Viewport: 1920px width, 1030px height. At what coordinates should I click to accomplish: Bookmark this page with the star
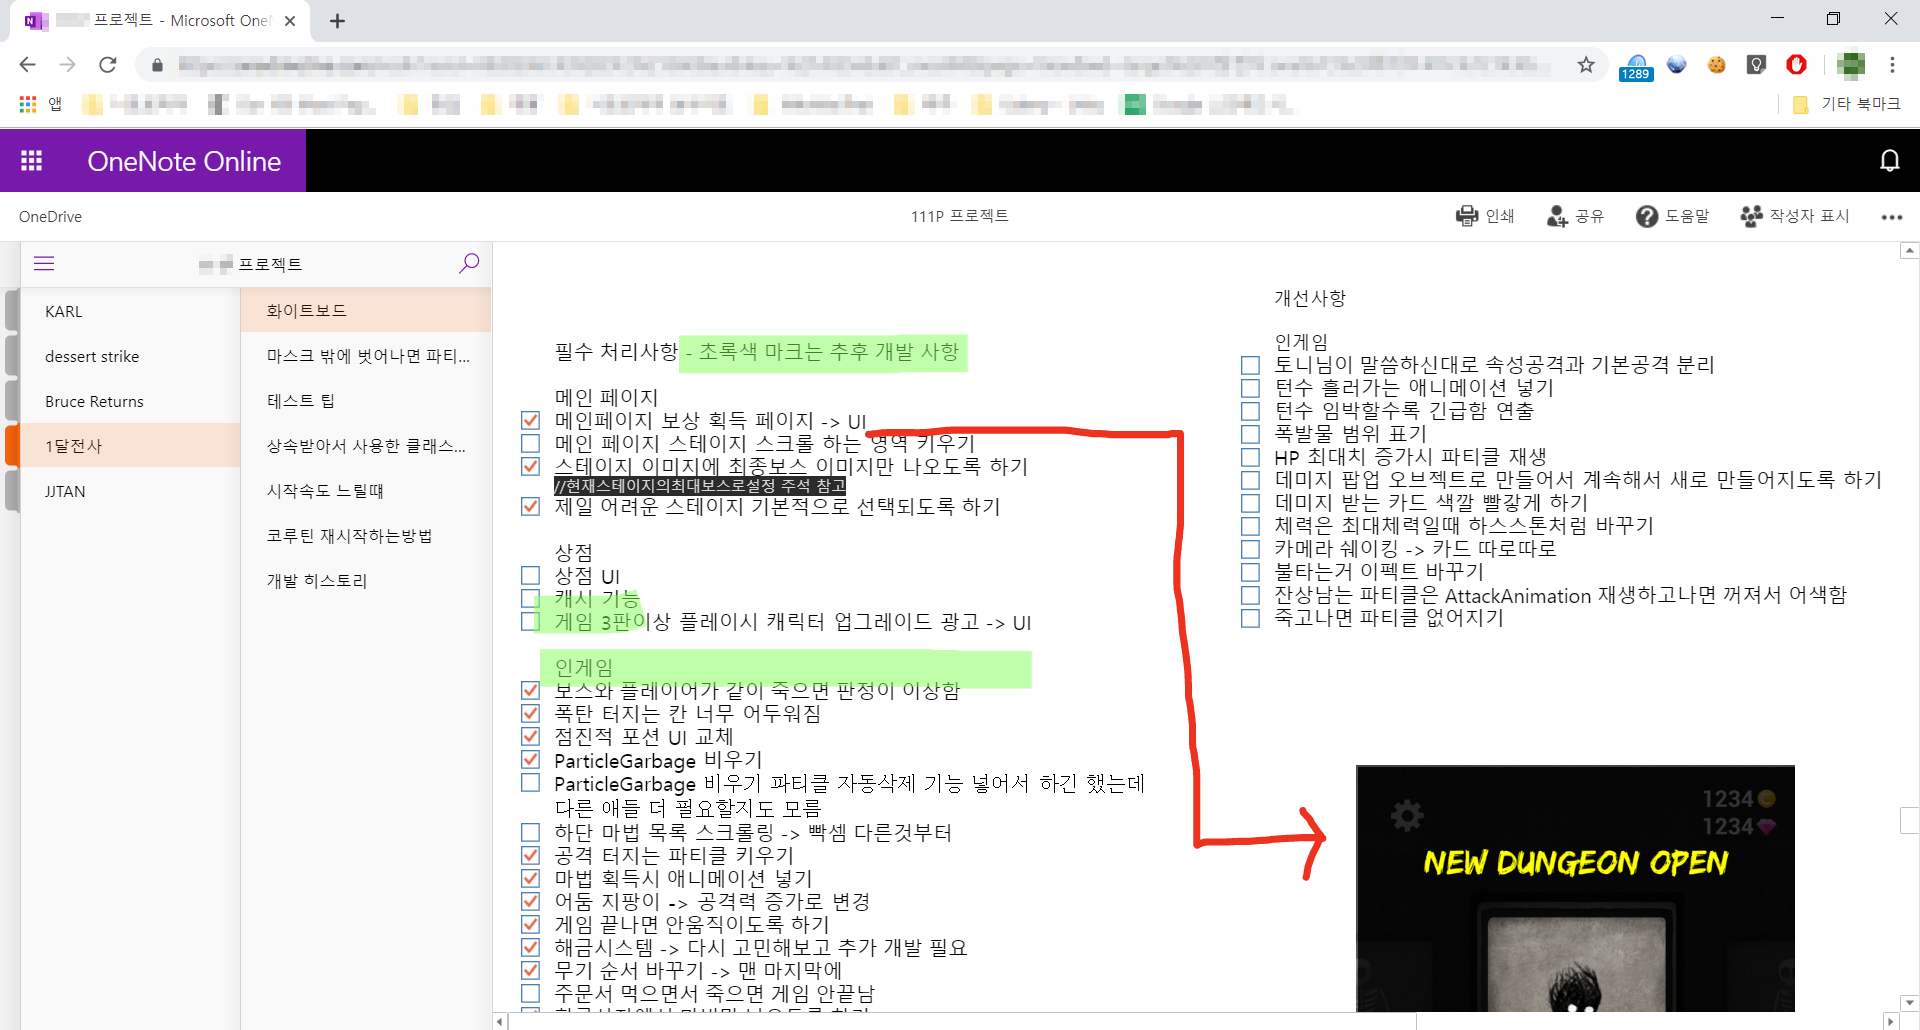[x=1586, y=65]
